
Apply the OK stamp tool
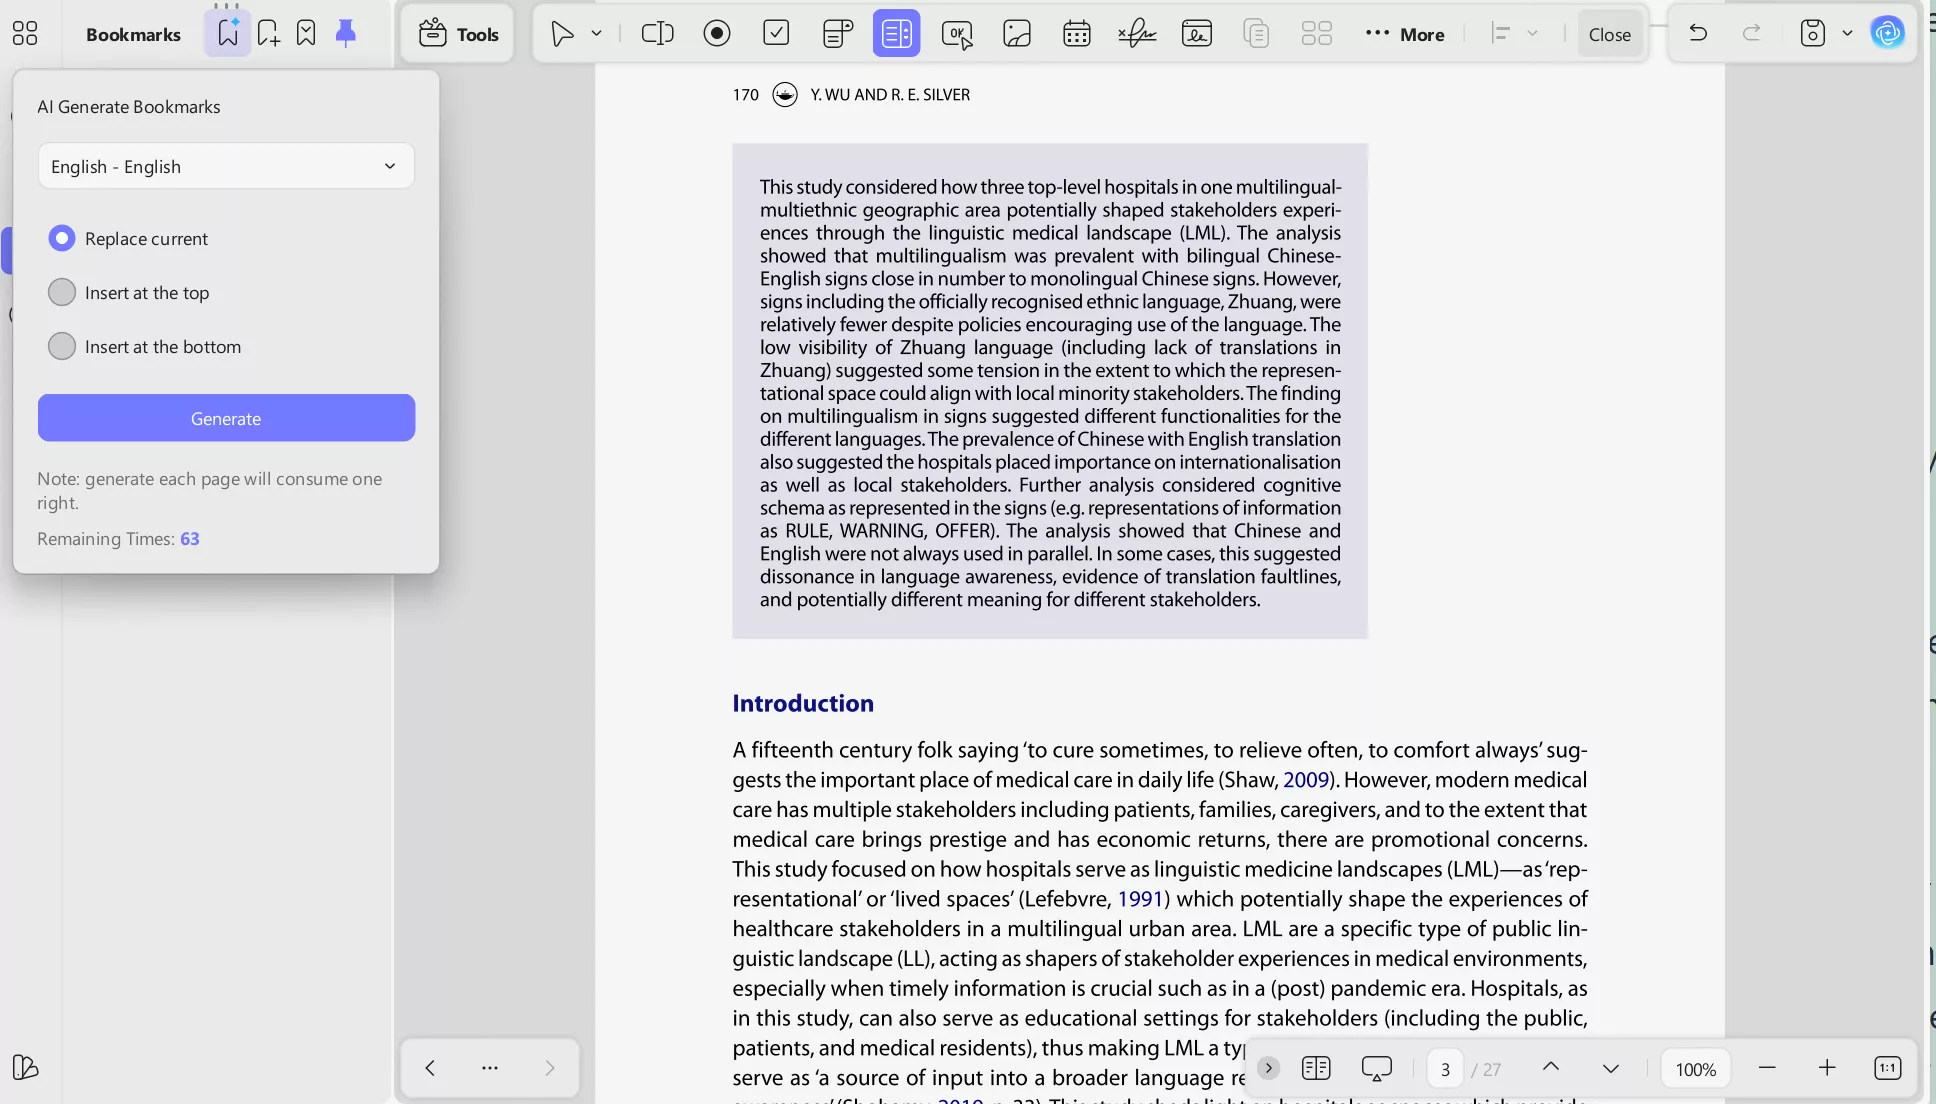click(957, 33)
